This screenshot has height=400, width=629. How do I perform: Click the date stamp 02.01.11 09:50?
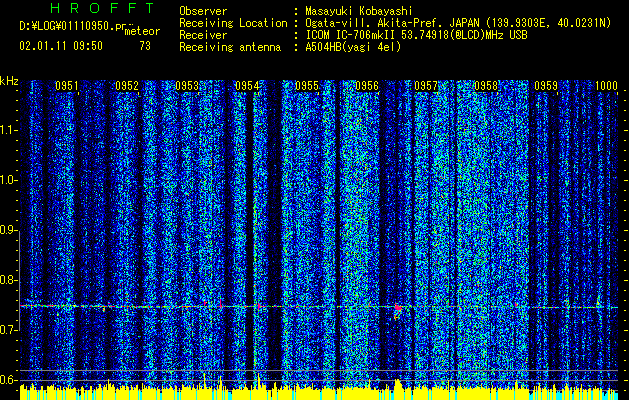(61, 46)
